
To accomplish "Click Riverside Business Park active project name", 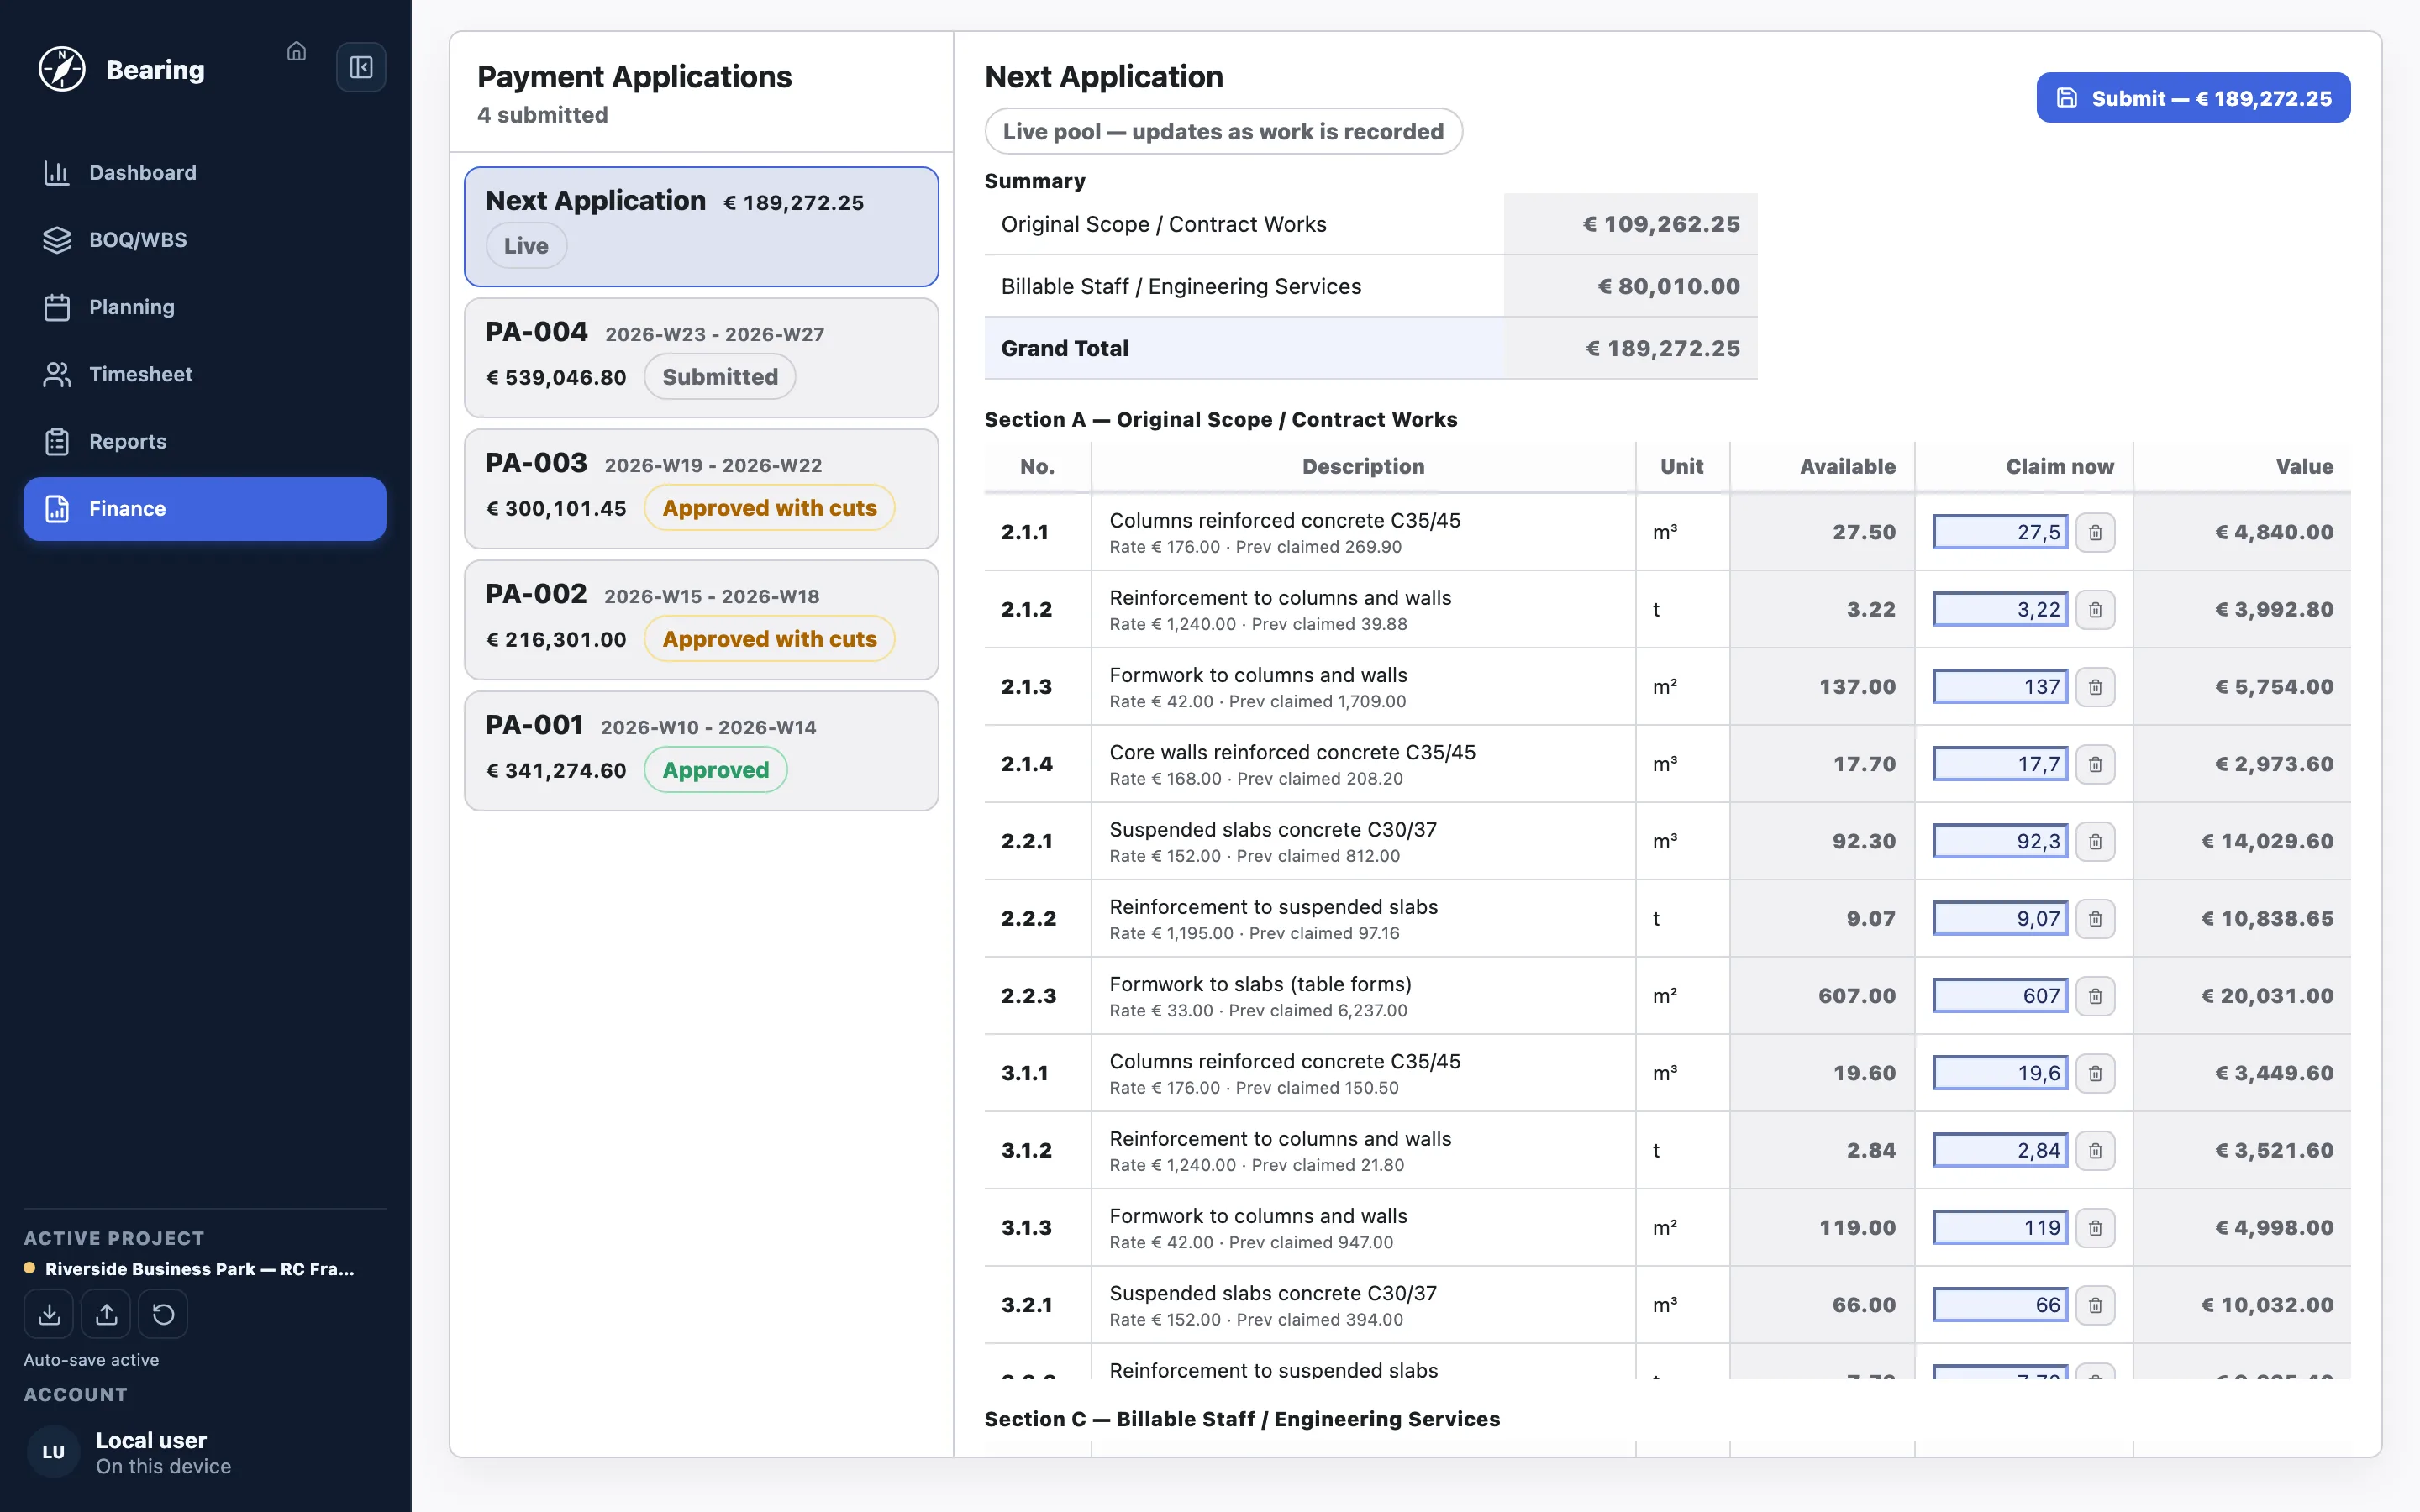I will tap(199, 1268).
